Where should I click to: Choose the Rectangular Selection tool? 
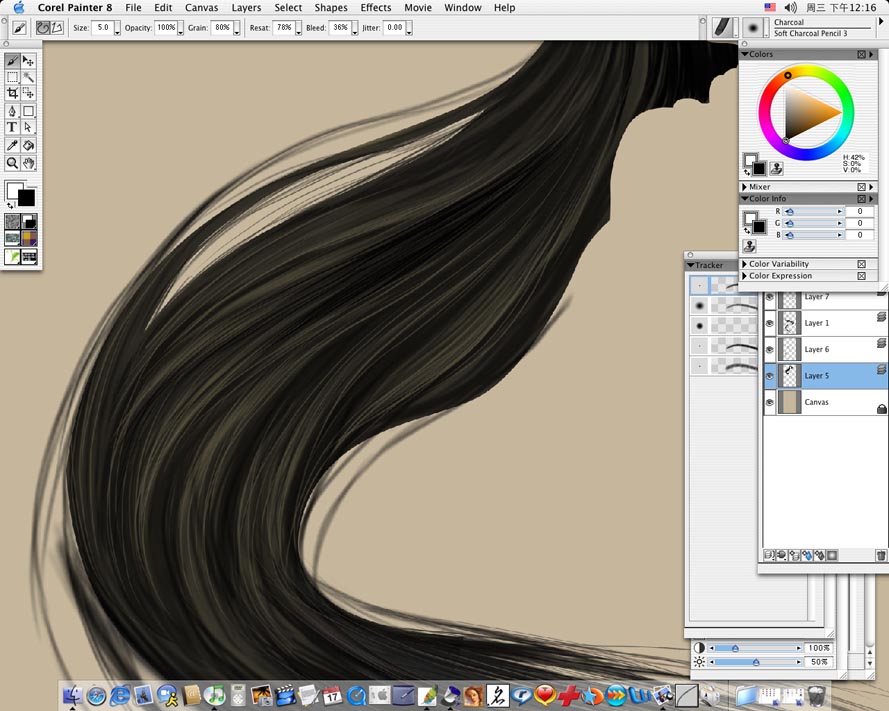[x=12, y=77]
